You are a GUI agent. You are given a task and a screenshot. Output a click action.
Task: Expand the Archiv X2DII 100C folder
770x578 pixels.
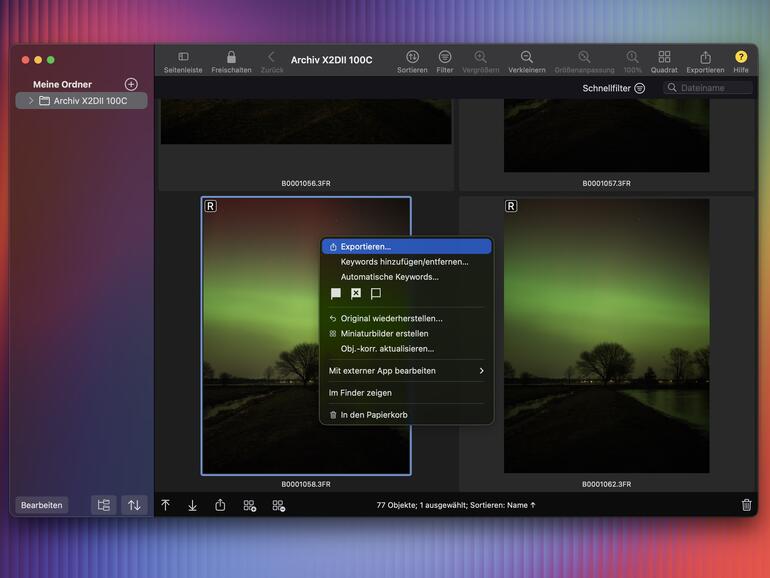pyautogui.click(x=31, y=101)
